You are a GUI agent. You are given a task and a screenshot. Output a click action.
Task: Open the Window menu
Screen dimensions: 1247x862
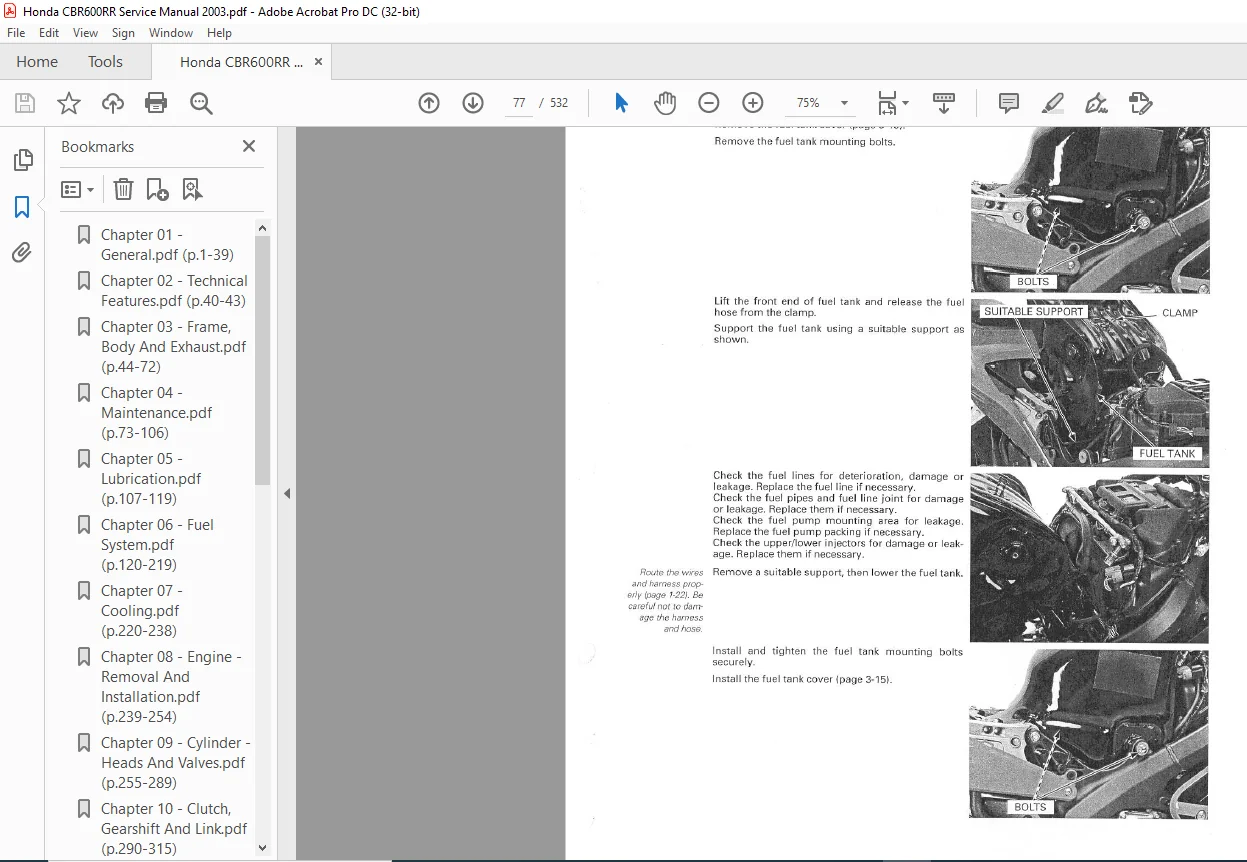coord(171,33)
